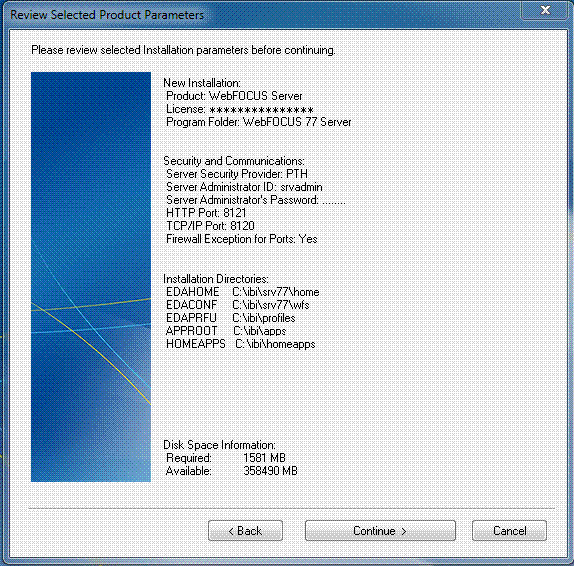The height and width of the screenshot is (566, 574).
Task: Click the HOMEAPPS C:\ibi\homeapps line
Action: [x=241, y=344]
